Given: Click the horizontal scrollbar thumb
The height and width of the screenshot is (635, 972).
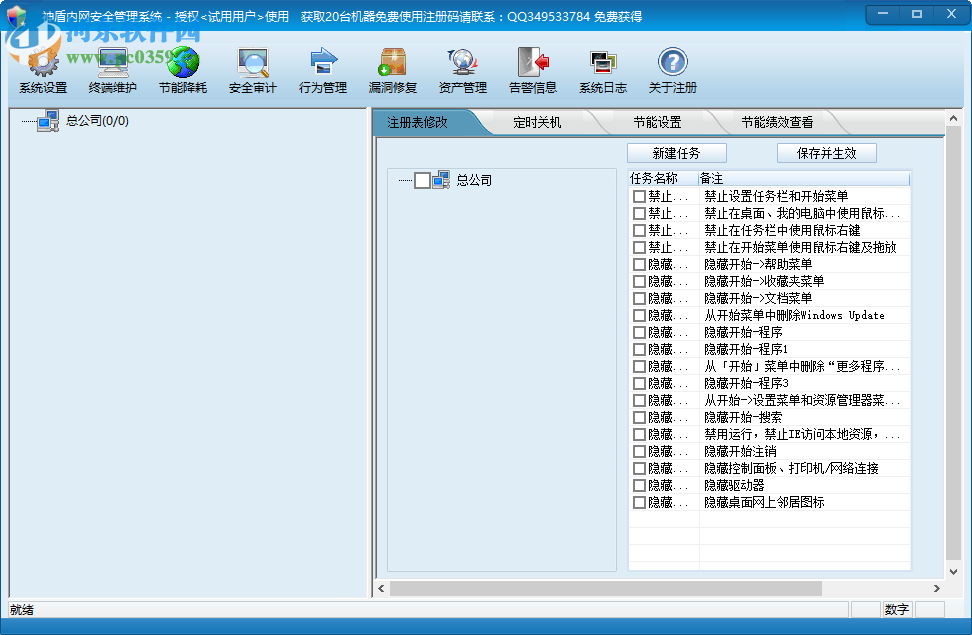Looking at the screenshot, I should [606, 588].
